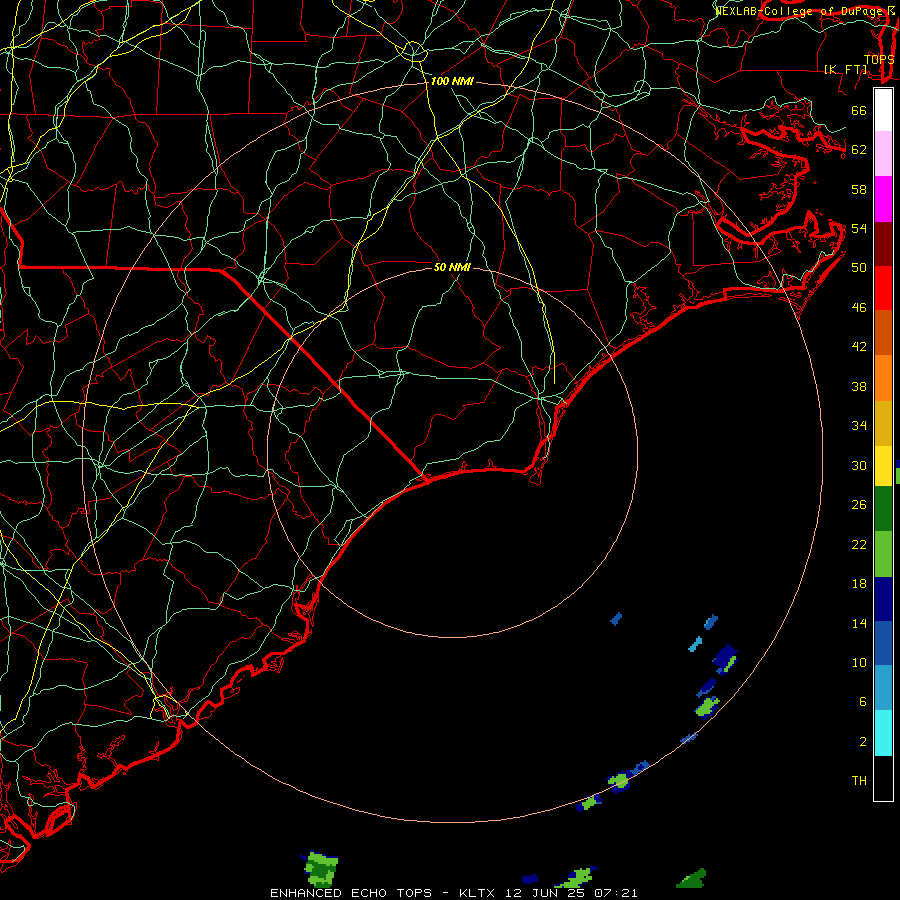Click the dark orange legend swatch
Image resolution: width=900 pixels, height=900 pixels.
click(883, 332)
